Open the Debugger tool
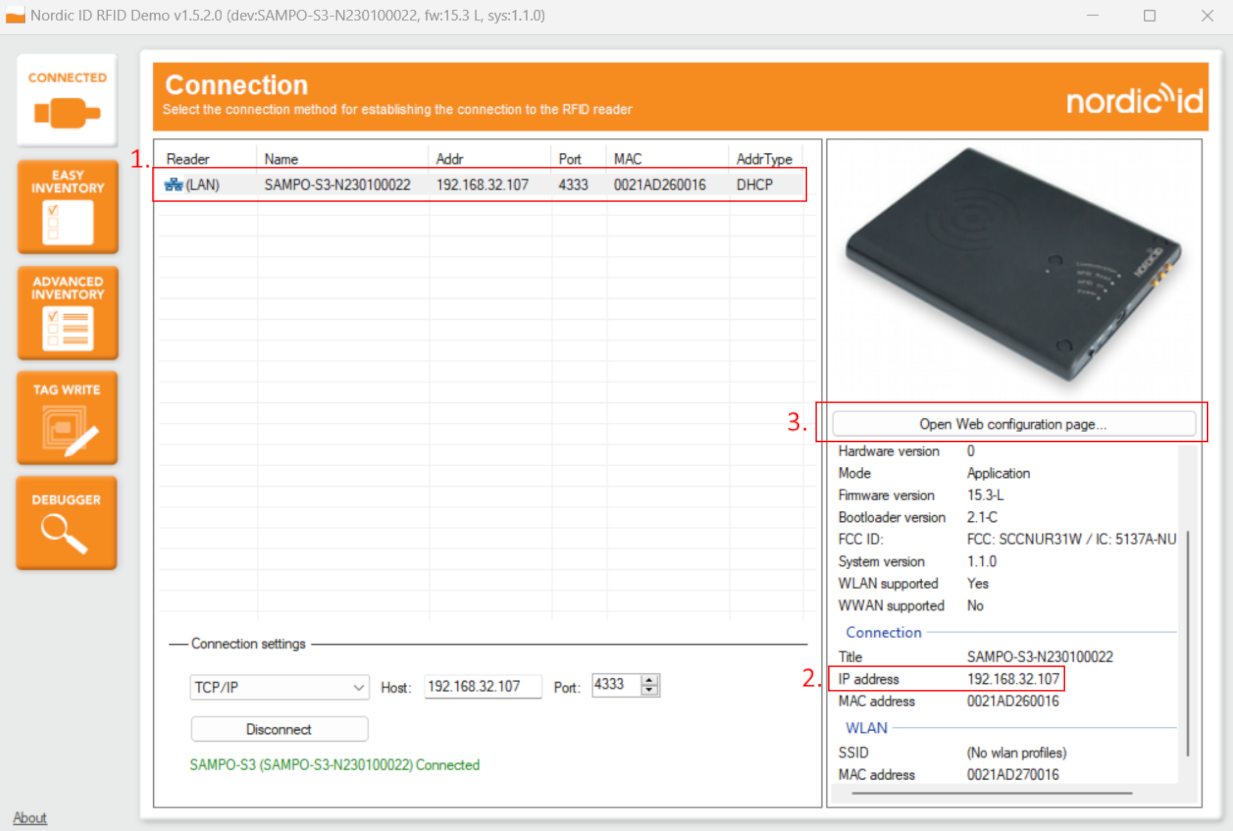This screenshot has height=831, width=1233. click(x=67, y=523)
